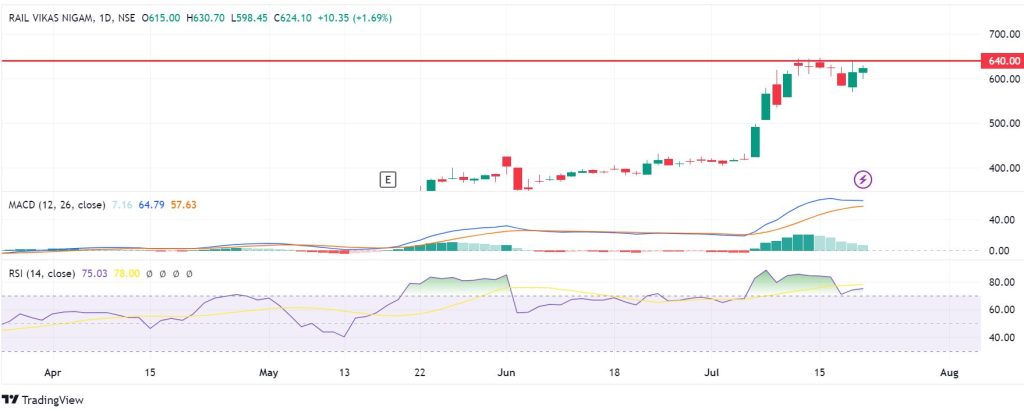Click the MACD (12, 26, close) legend
This screenshot has width=1024, height=411.
[57, 205]
